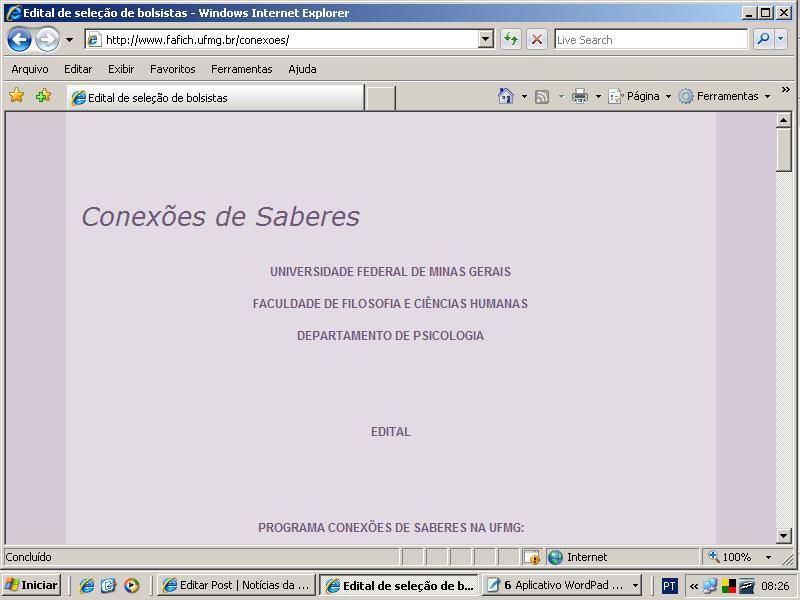Click the Print icon
The height and width of the screenshot is (600, 800).
(x=580, y=96)
